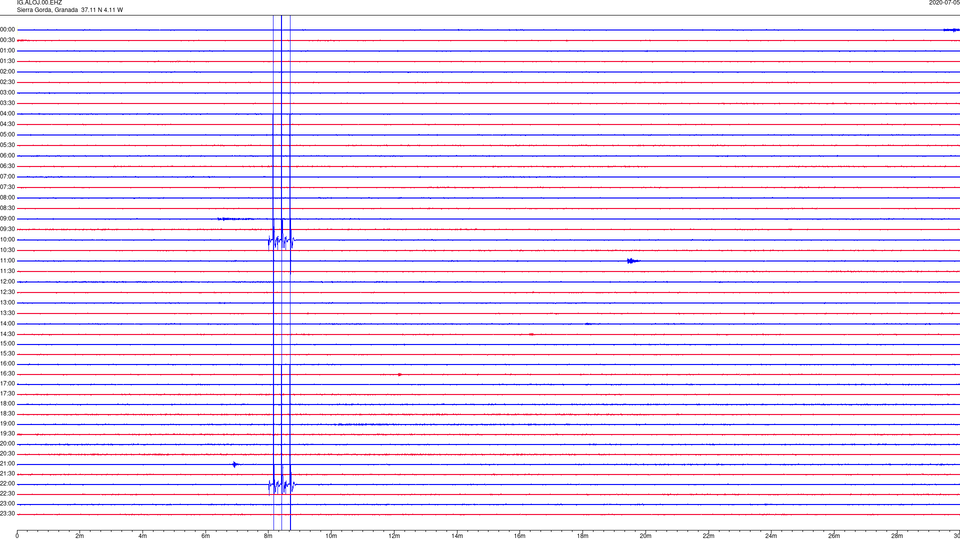Click the 00:30 trace time label
Image resolution: width=960 pixels, height=540 pixels.
tap(7, 40)
